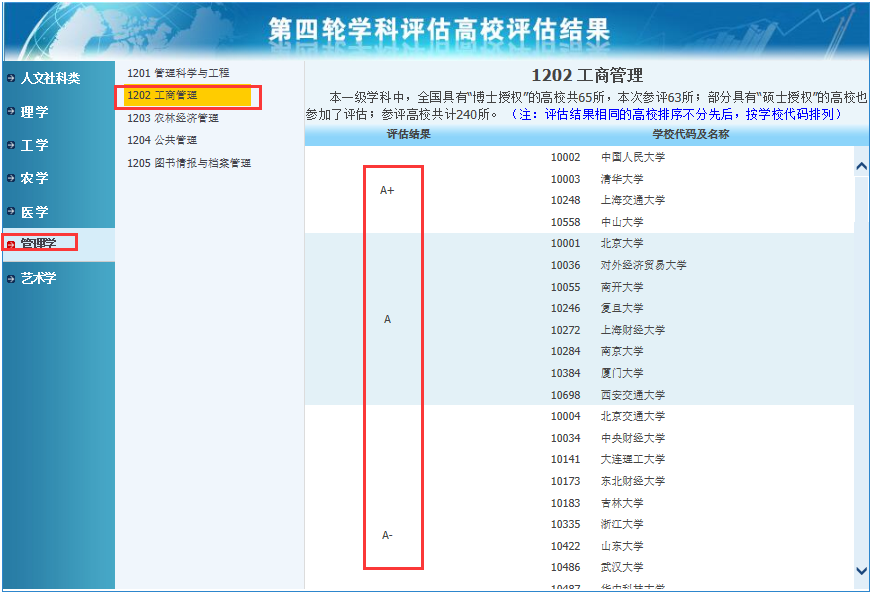This screenshot has width=879, height=592.
Task: Click the arrow bullet beside 艺术学
Action: tap(11, 279)
